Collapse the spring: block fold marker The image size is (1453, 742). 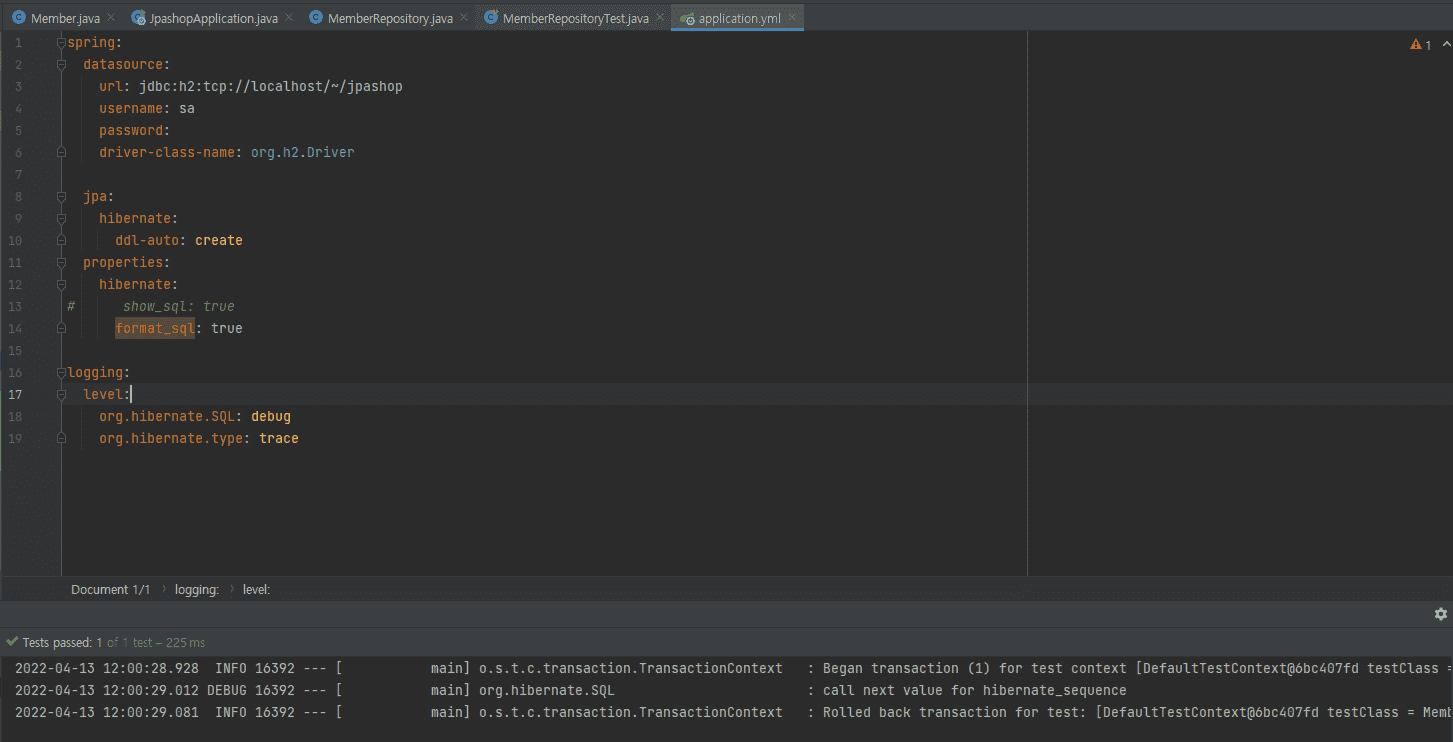62,42
